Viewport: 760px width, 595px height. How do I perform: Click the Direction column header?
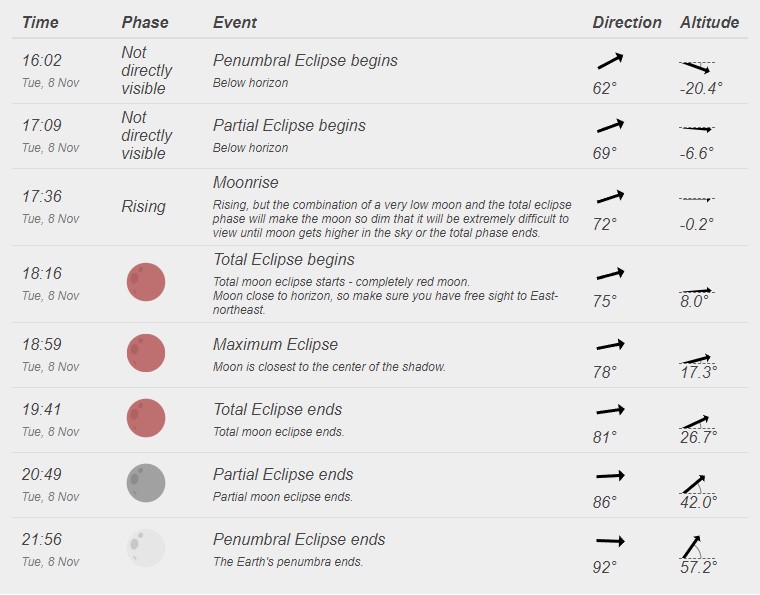pyautogui.click(x=627, y=22)
